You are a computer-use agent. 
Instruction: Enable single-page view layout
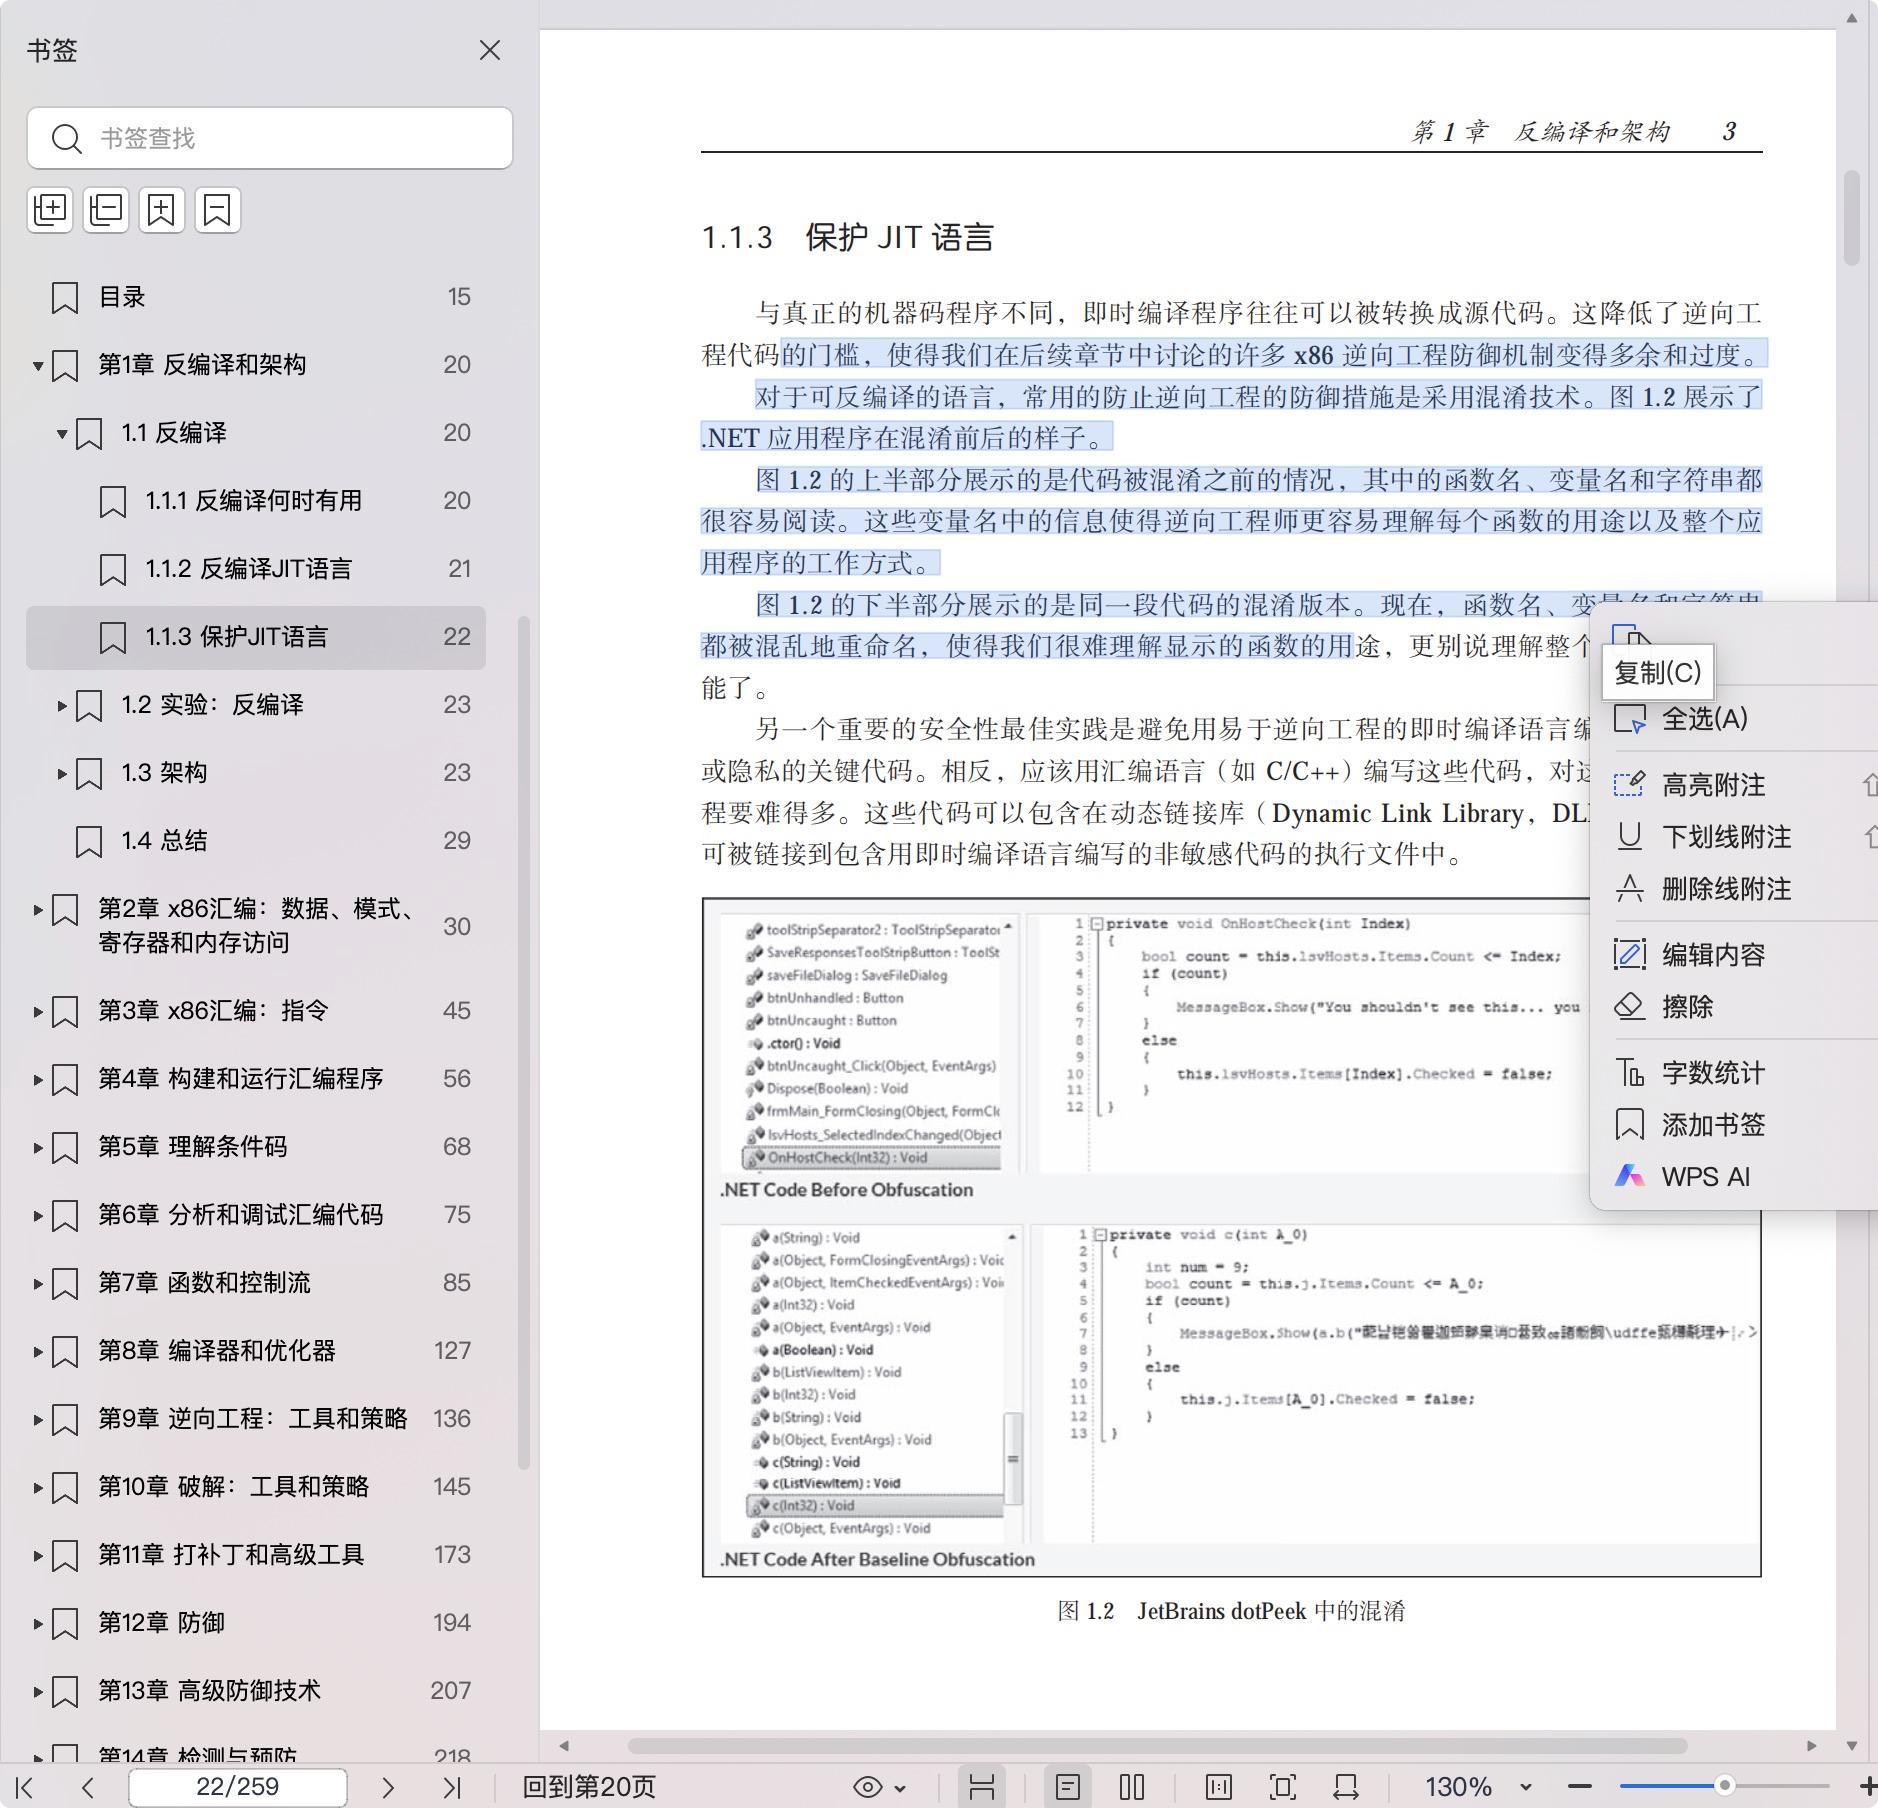pyautogui.click(x=1067, y=1787)
